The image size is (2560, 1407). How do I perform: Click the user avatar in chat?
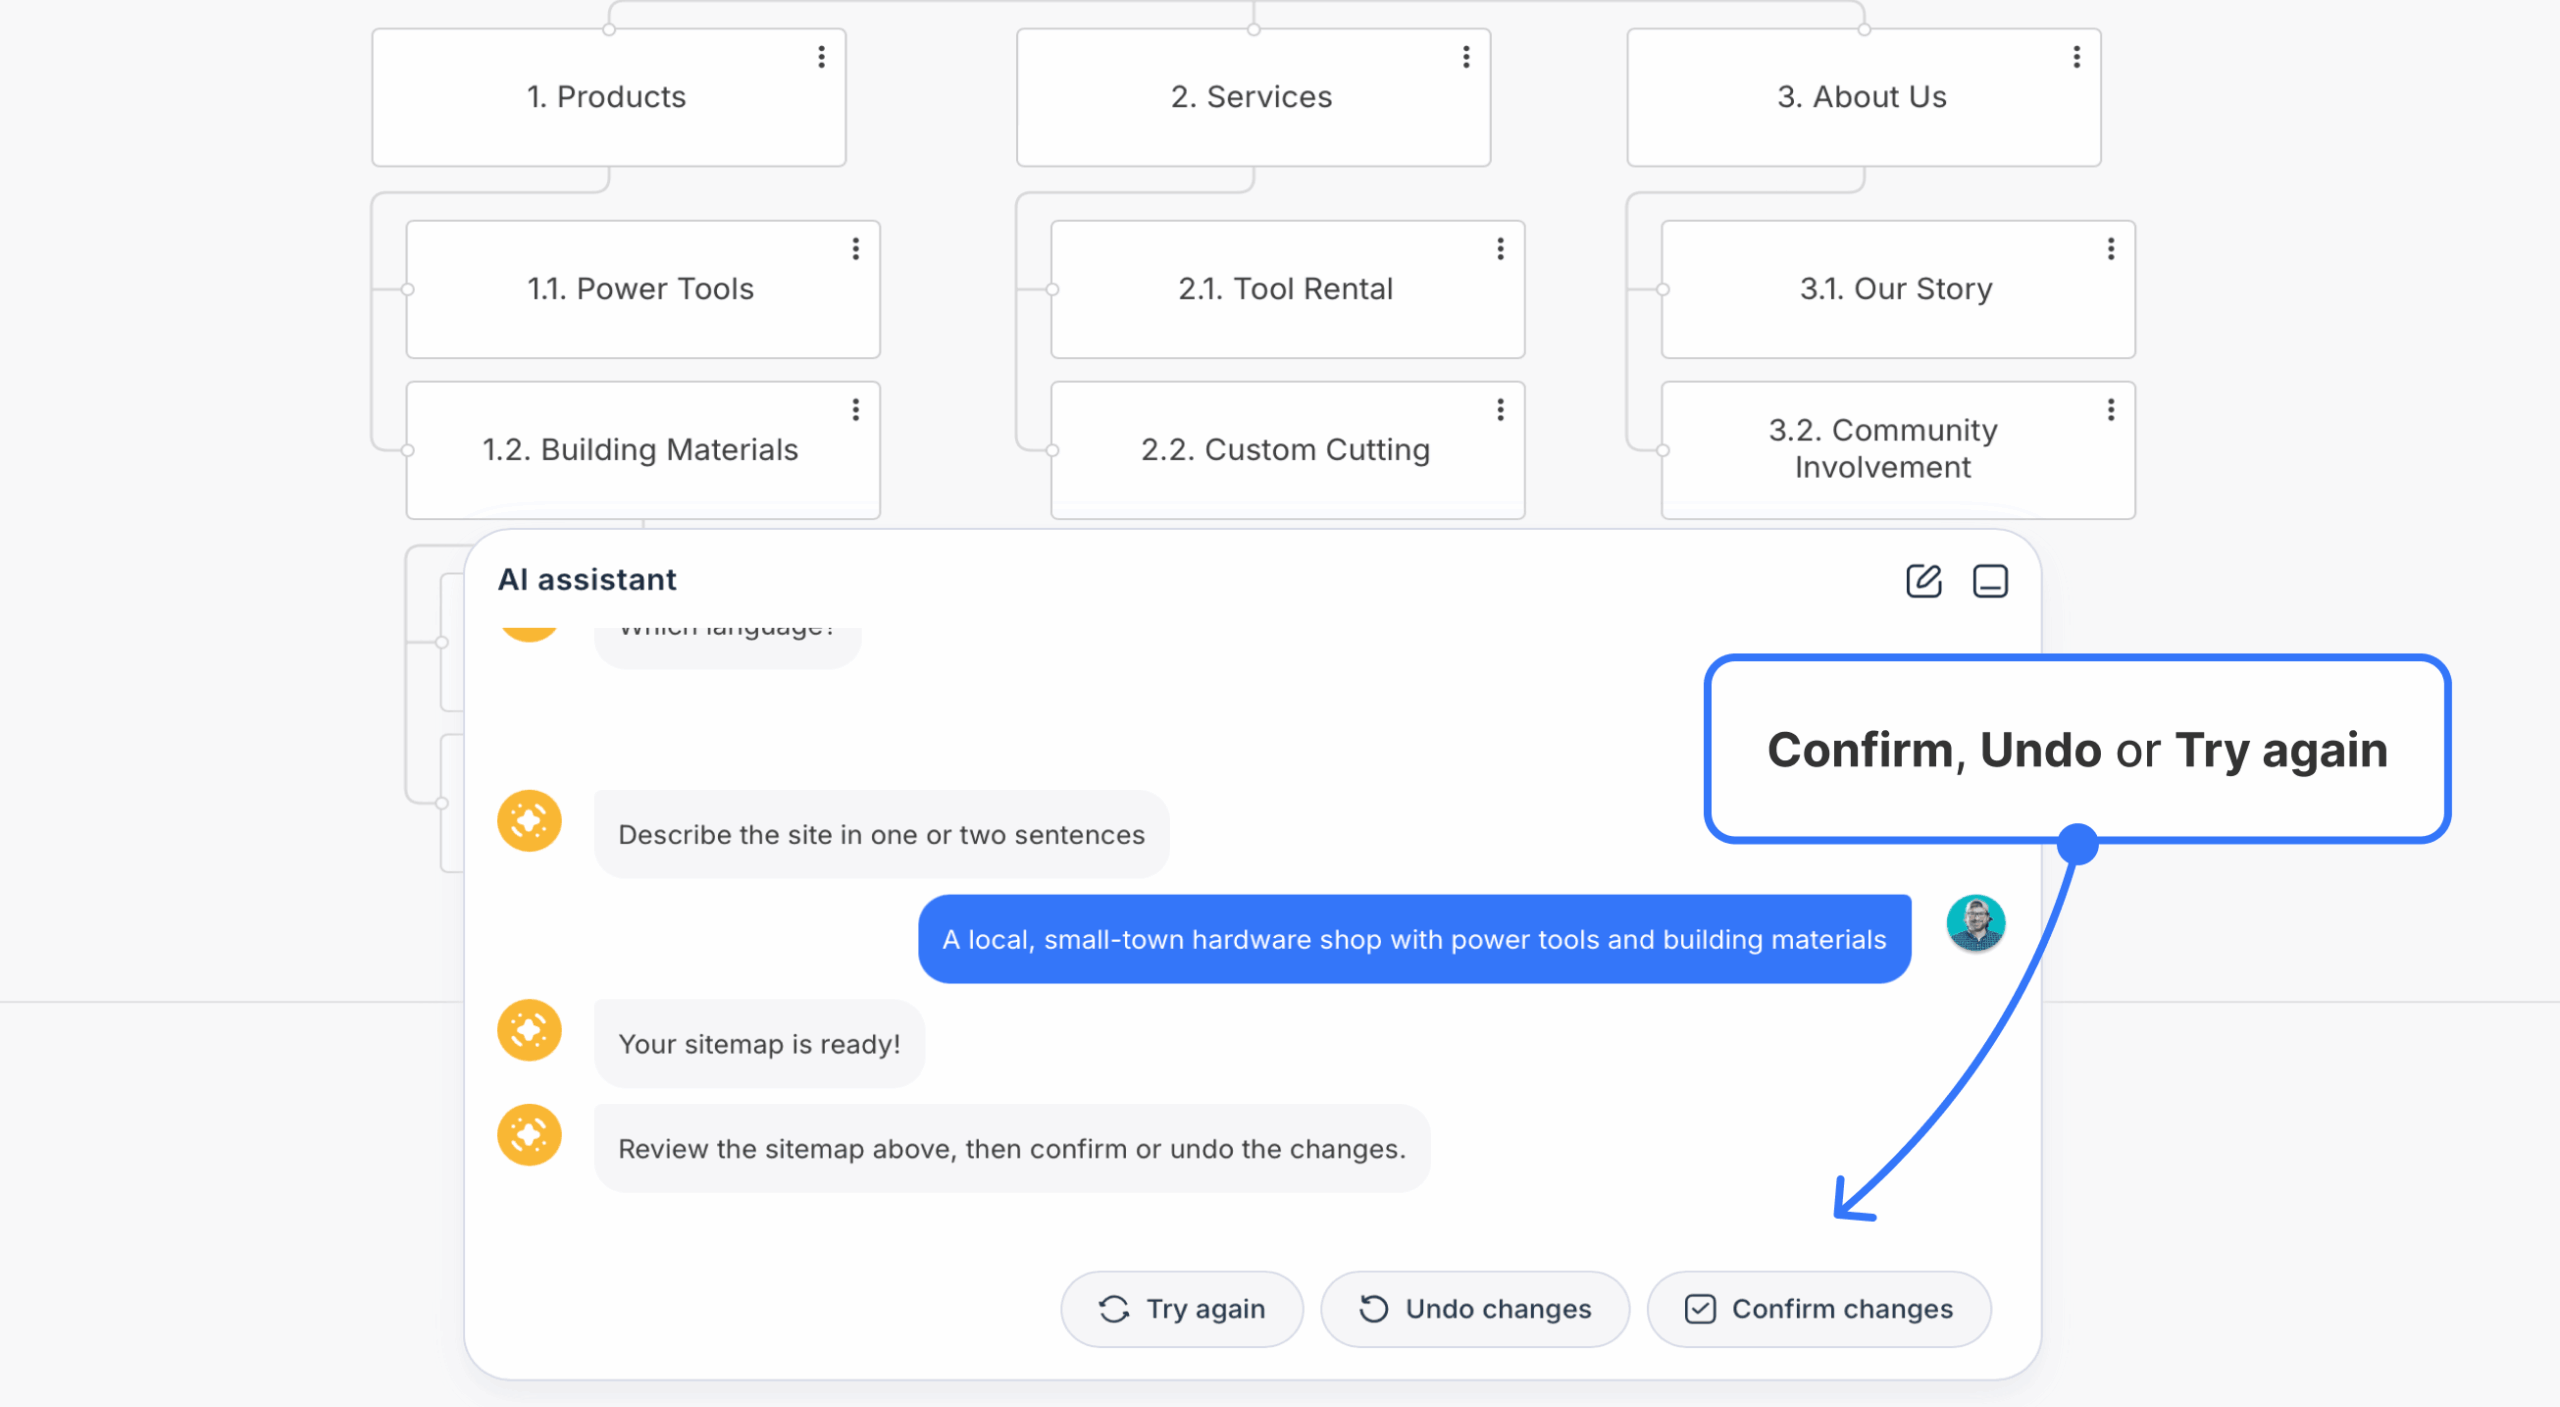(x=1975, y=923)
